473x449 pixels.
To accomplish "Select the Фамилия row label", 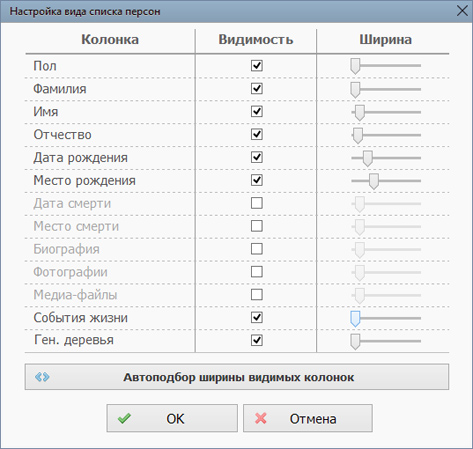I will tap(60, 89).
